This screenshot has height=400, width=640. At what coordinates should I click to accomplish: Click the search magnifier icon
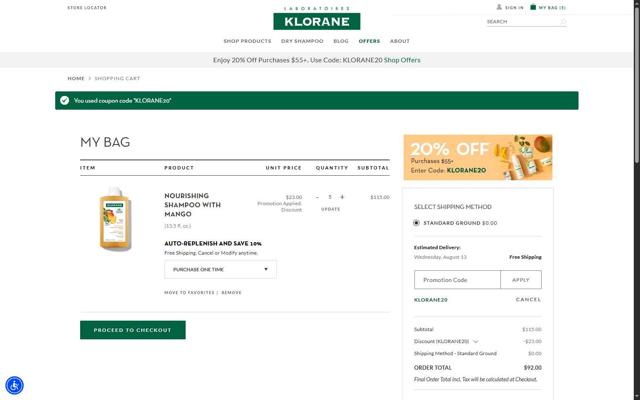(x=563, y=22)
